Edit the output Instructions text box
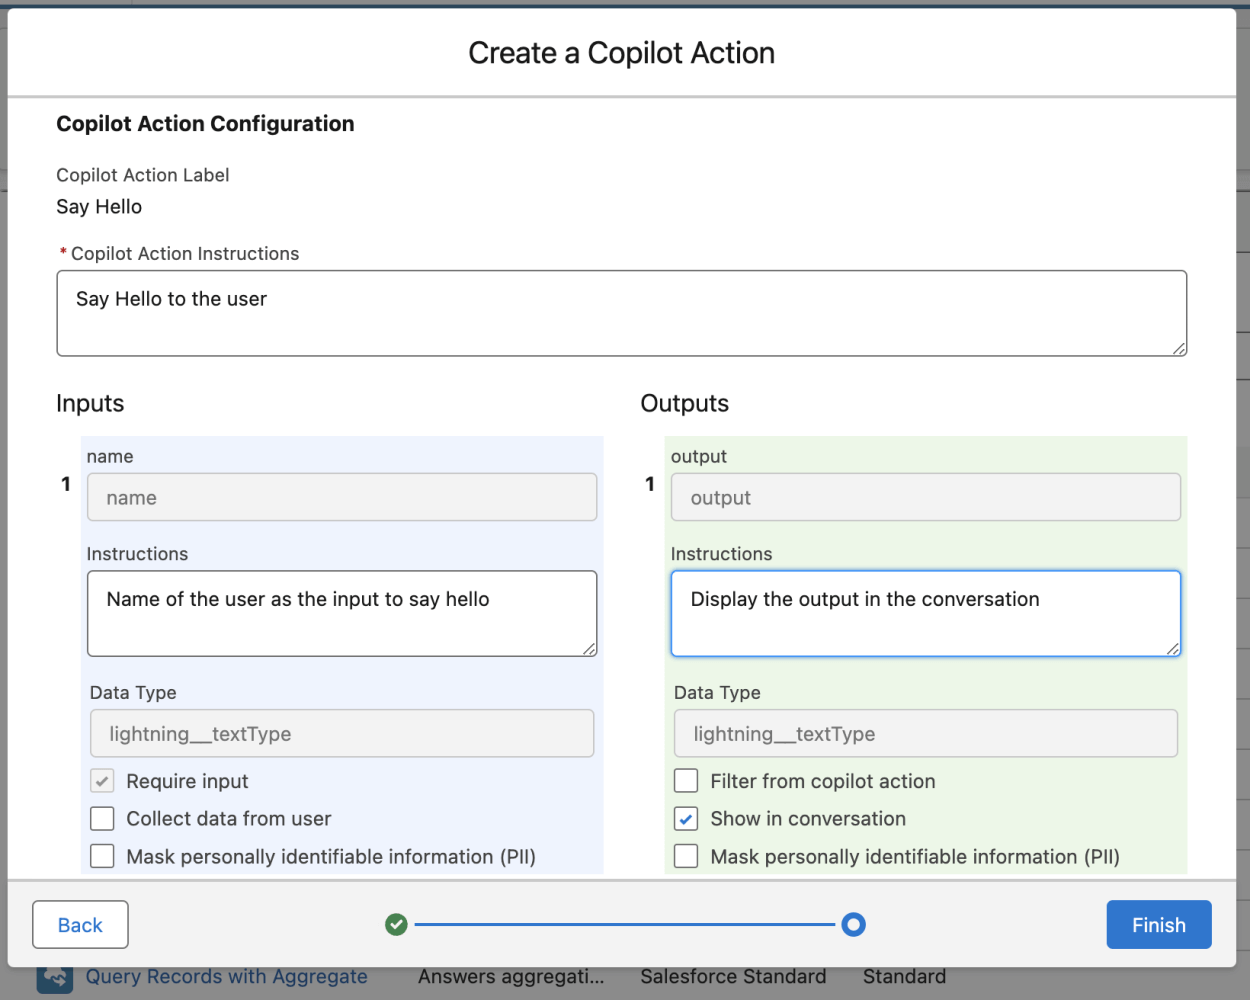Image resolution: width=1250 pixels, height=1000 pixels. pyautogui.click(x=925, y=613)
